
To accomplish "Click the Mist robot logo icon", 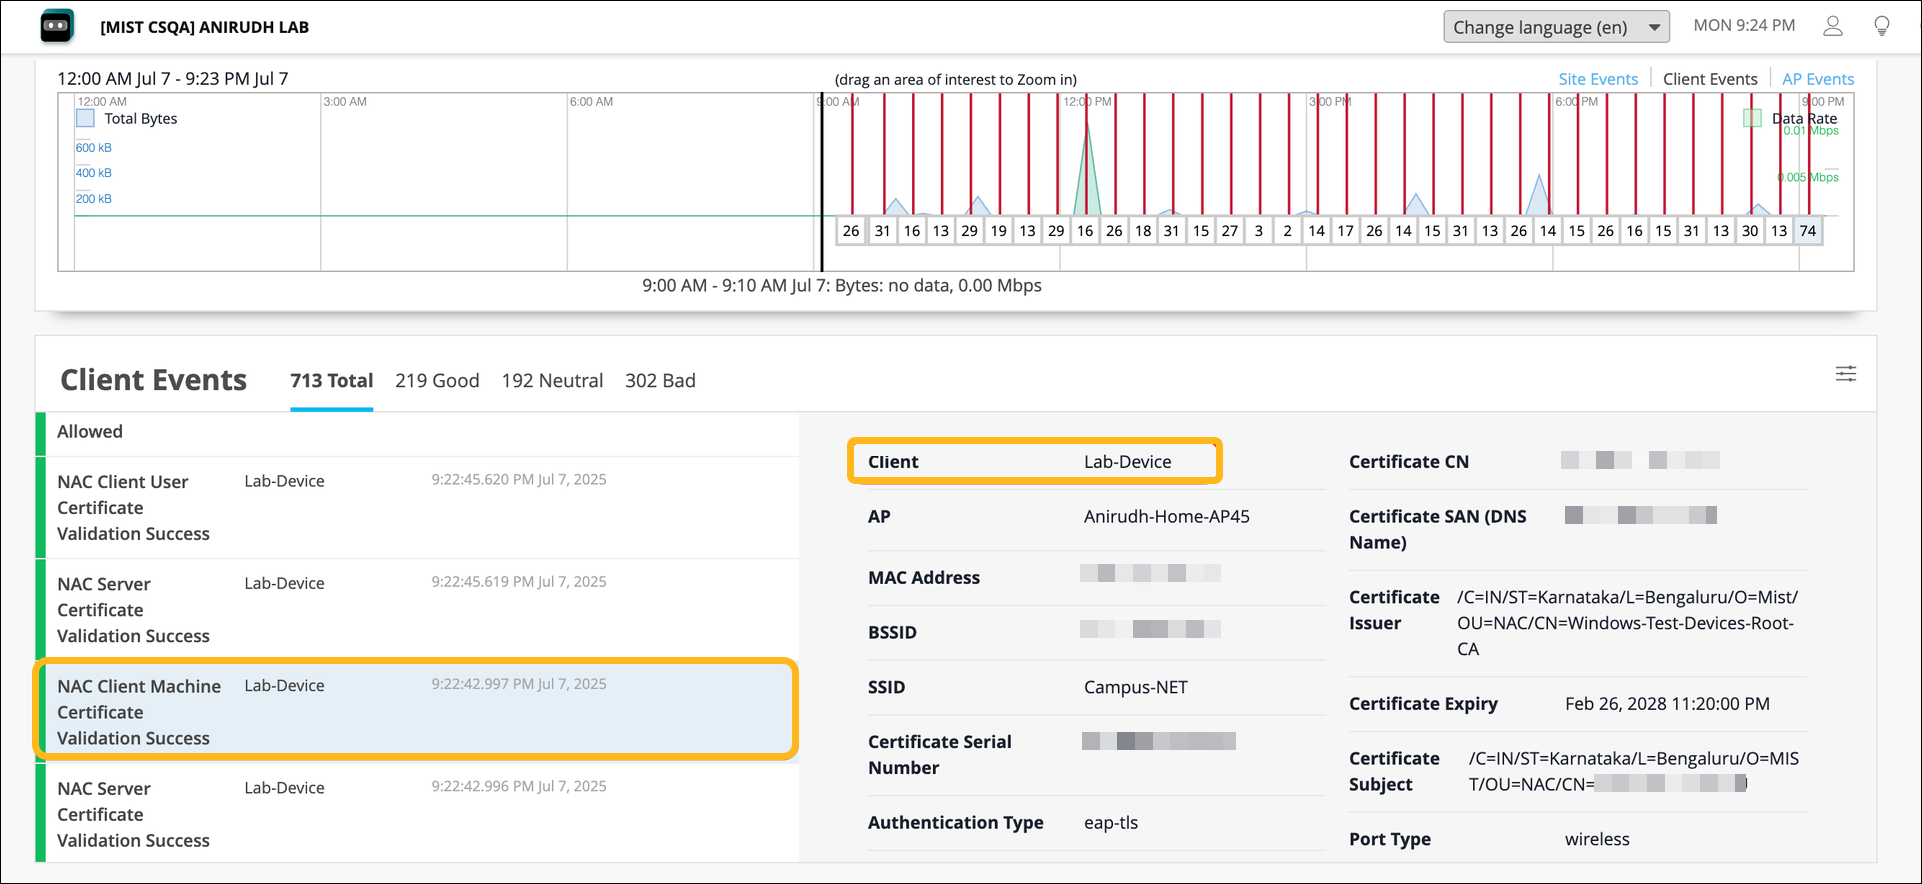I will pos(57,26).
